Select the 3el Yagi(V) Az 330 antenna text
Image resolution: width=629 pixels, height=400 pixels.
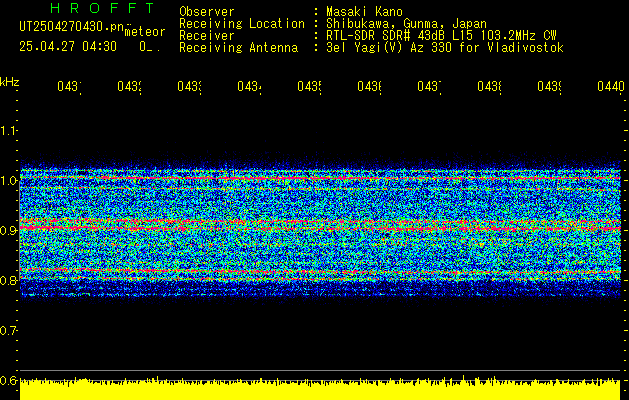point(445,48)
